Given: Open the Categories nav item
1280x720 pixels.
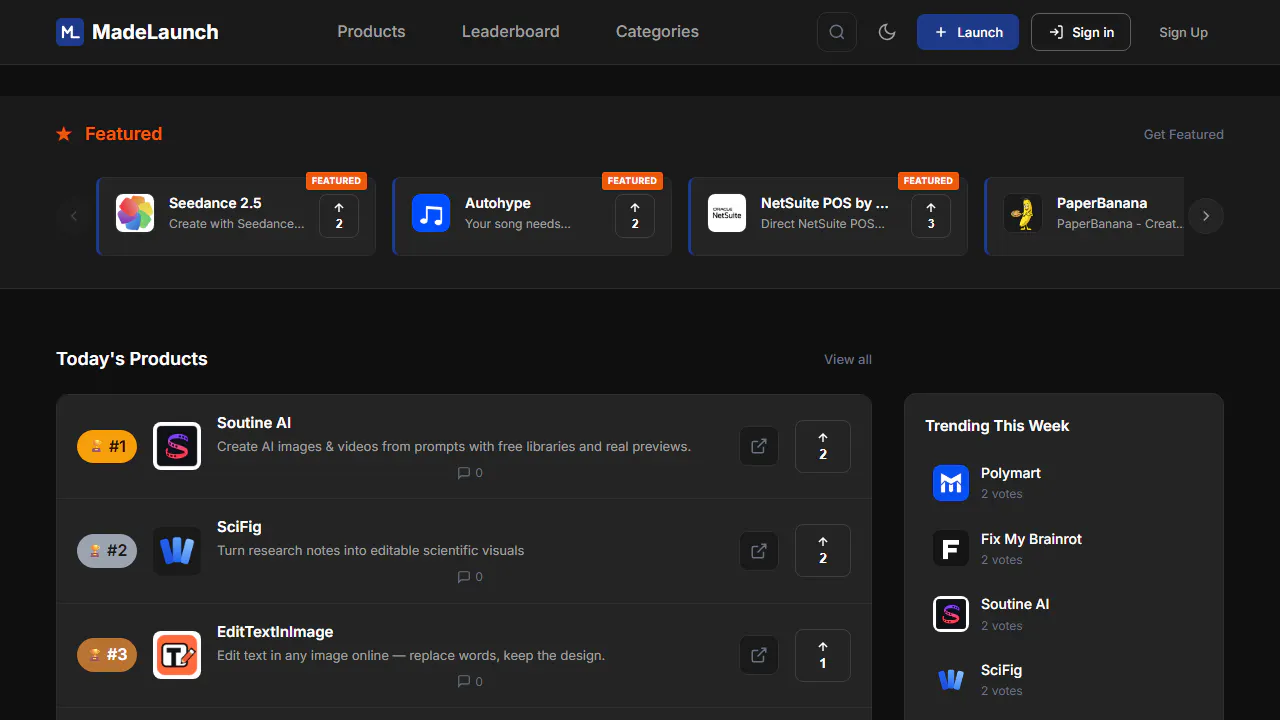Looking at the screenshot, I should 657,32.
